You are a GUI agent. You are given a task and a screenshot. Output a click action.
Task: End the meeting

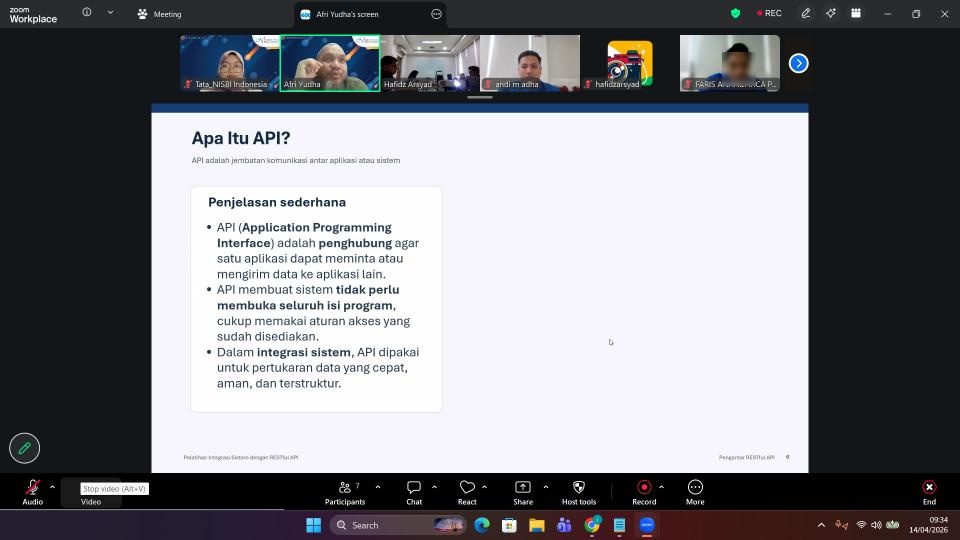[x=929, y=492]
